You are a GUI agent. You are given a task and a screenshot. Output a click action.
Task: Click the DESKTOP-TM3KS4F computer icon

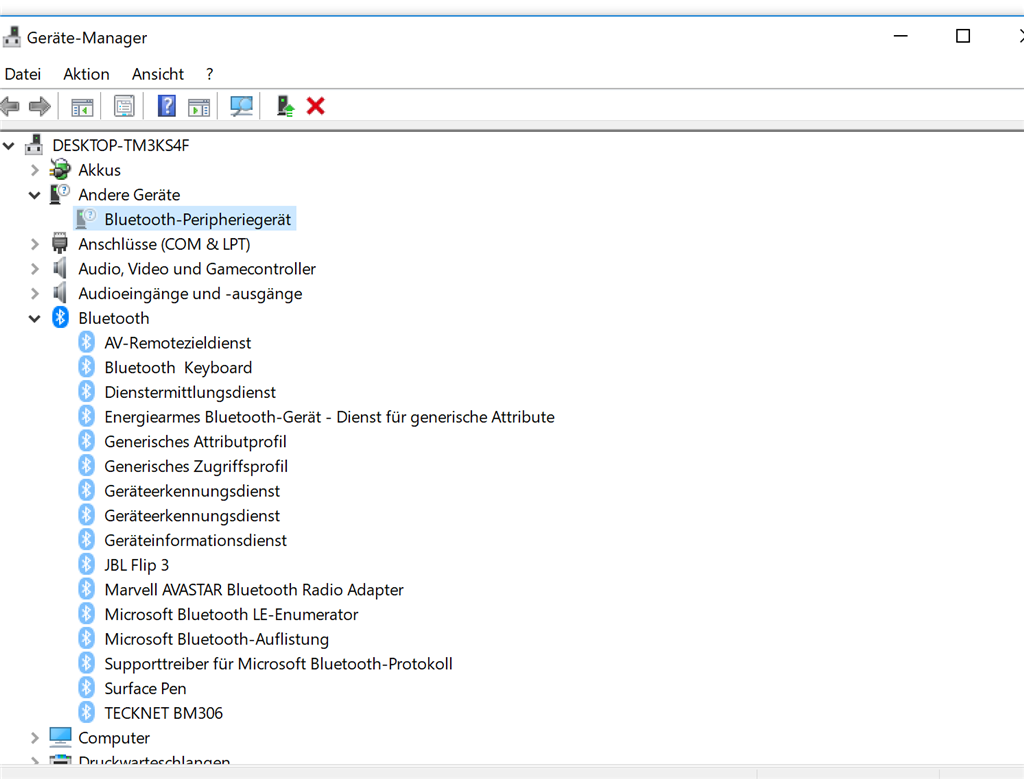[x=34, y=145]
